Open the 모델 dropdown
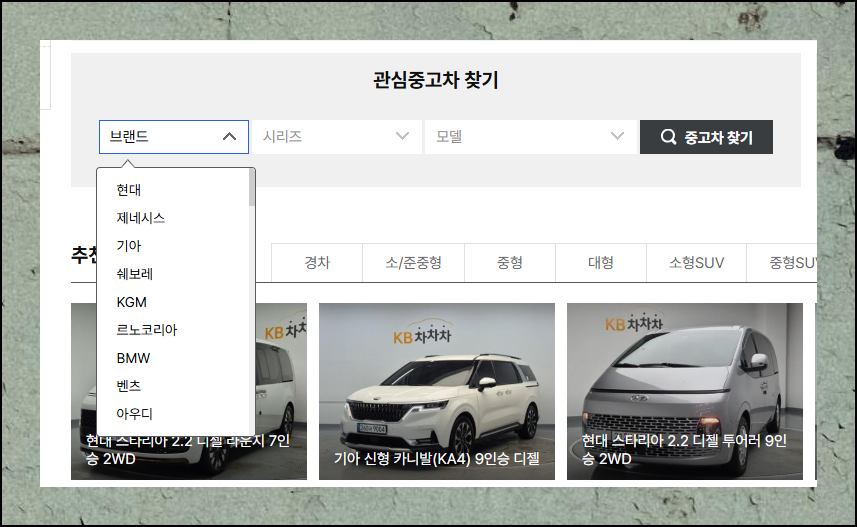Image resolution: width=857 pixels, height=527 pixels. (531, 137)
